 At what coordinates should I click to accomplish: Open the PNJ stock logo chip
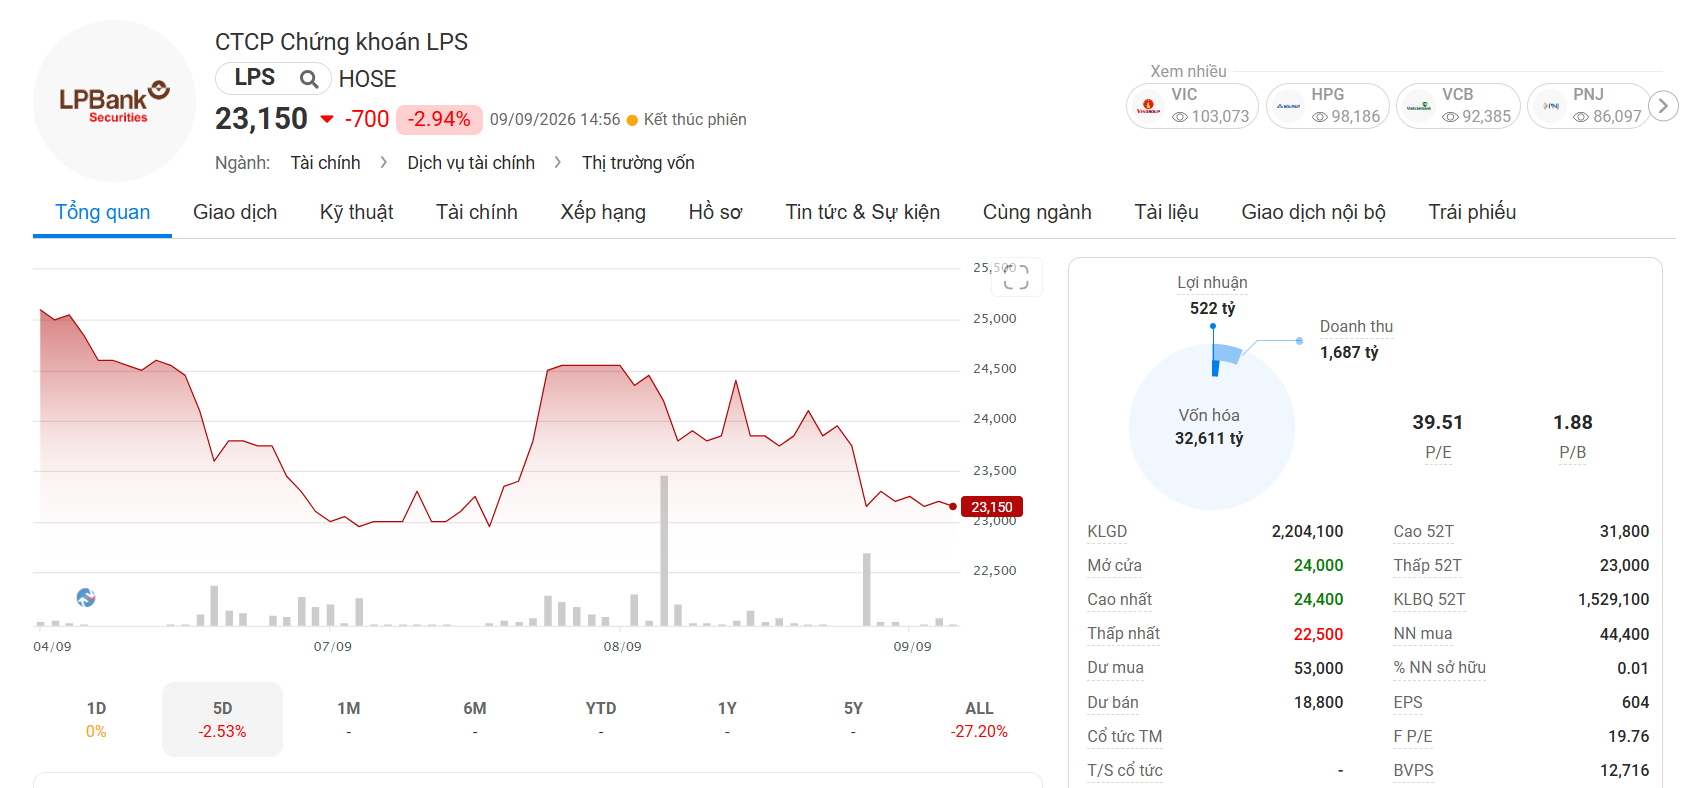click(x=1551, y=106)
